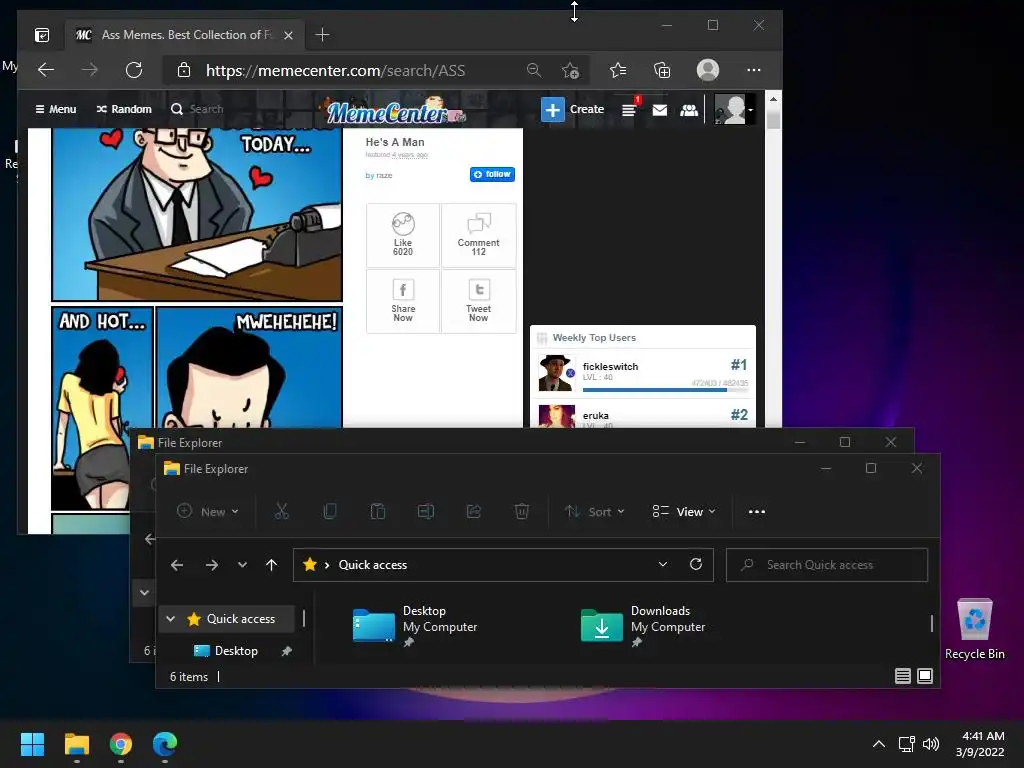Click the Like 6020 button
This screenshot has height=768, width=1024.
tap(403, 235)
